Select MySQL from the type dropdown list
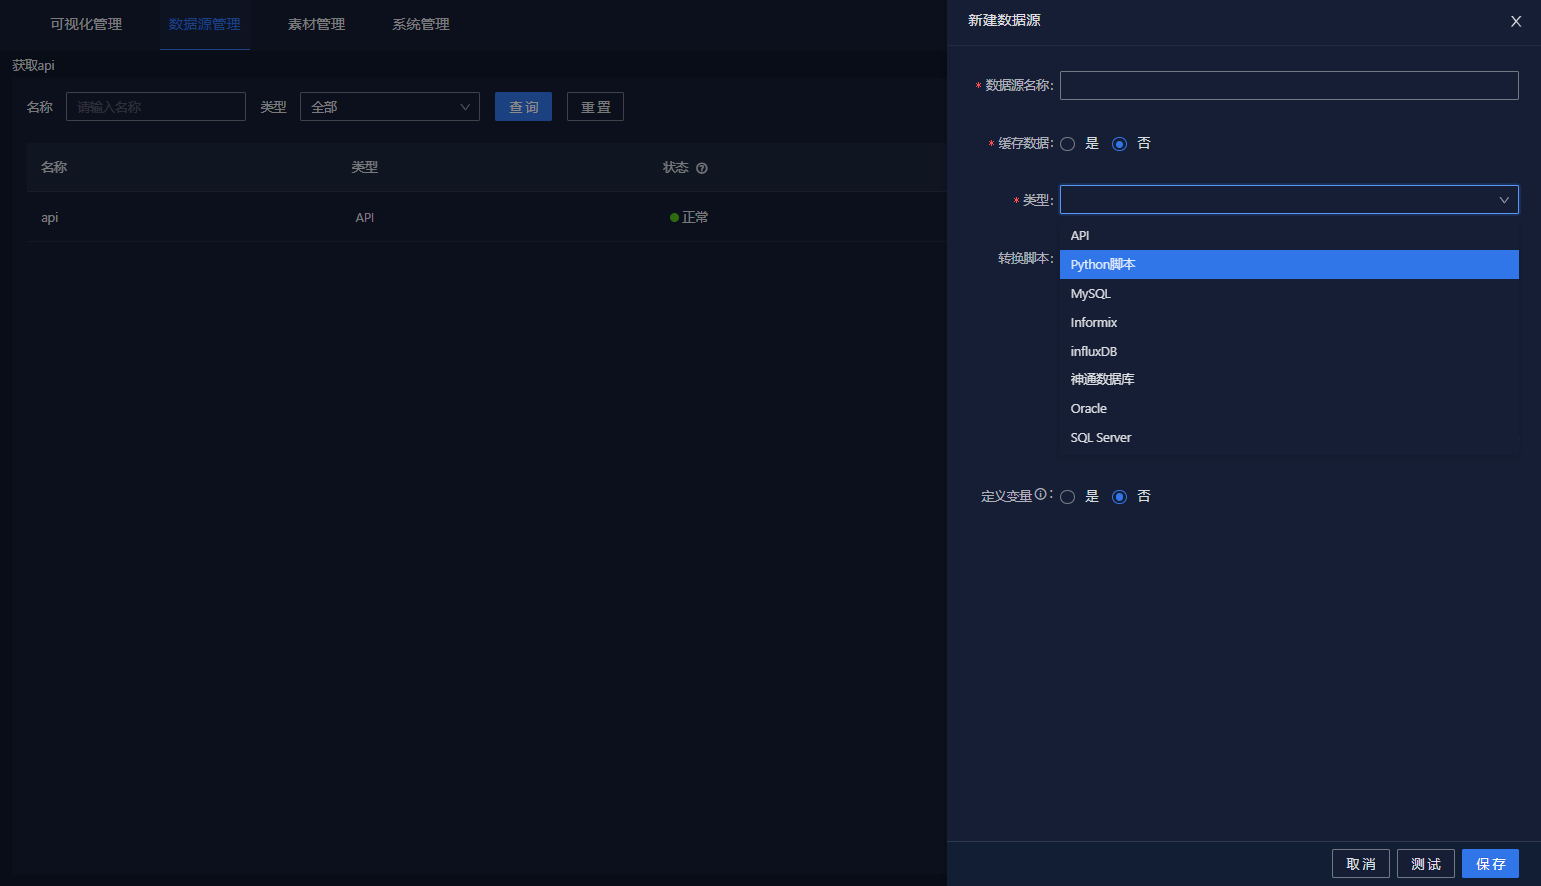This screenshot has height=886, width=1541. tap(1090, 293)
